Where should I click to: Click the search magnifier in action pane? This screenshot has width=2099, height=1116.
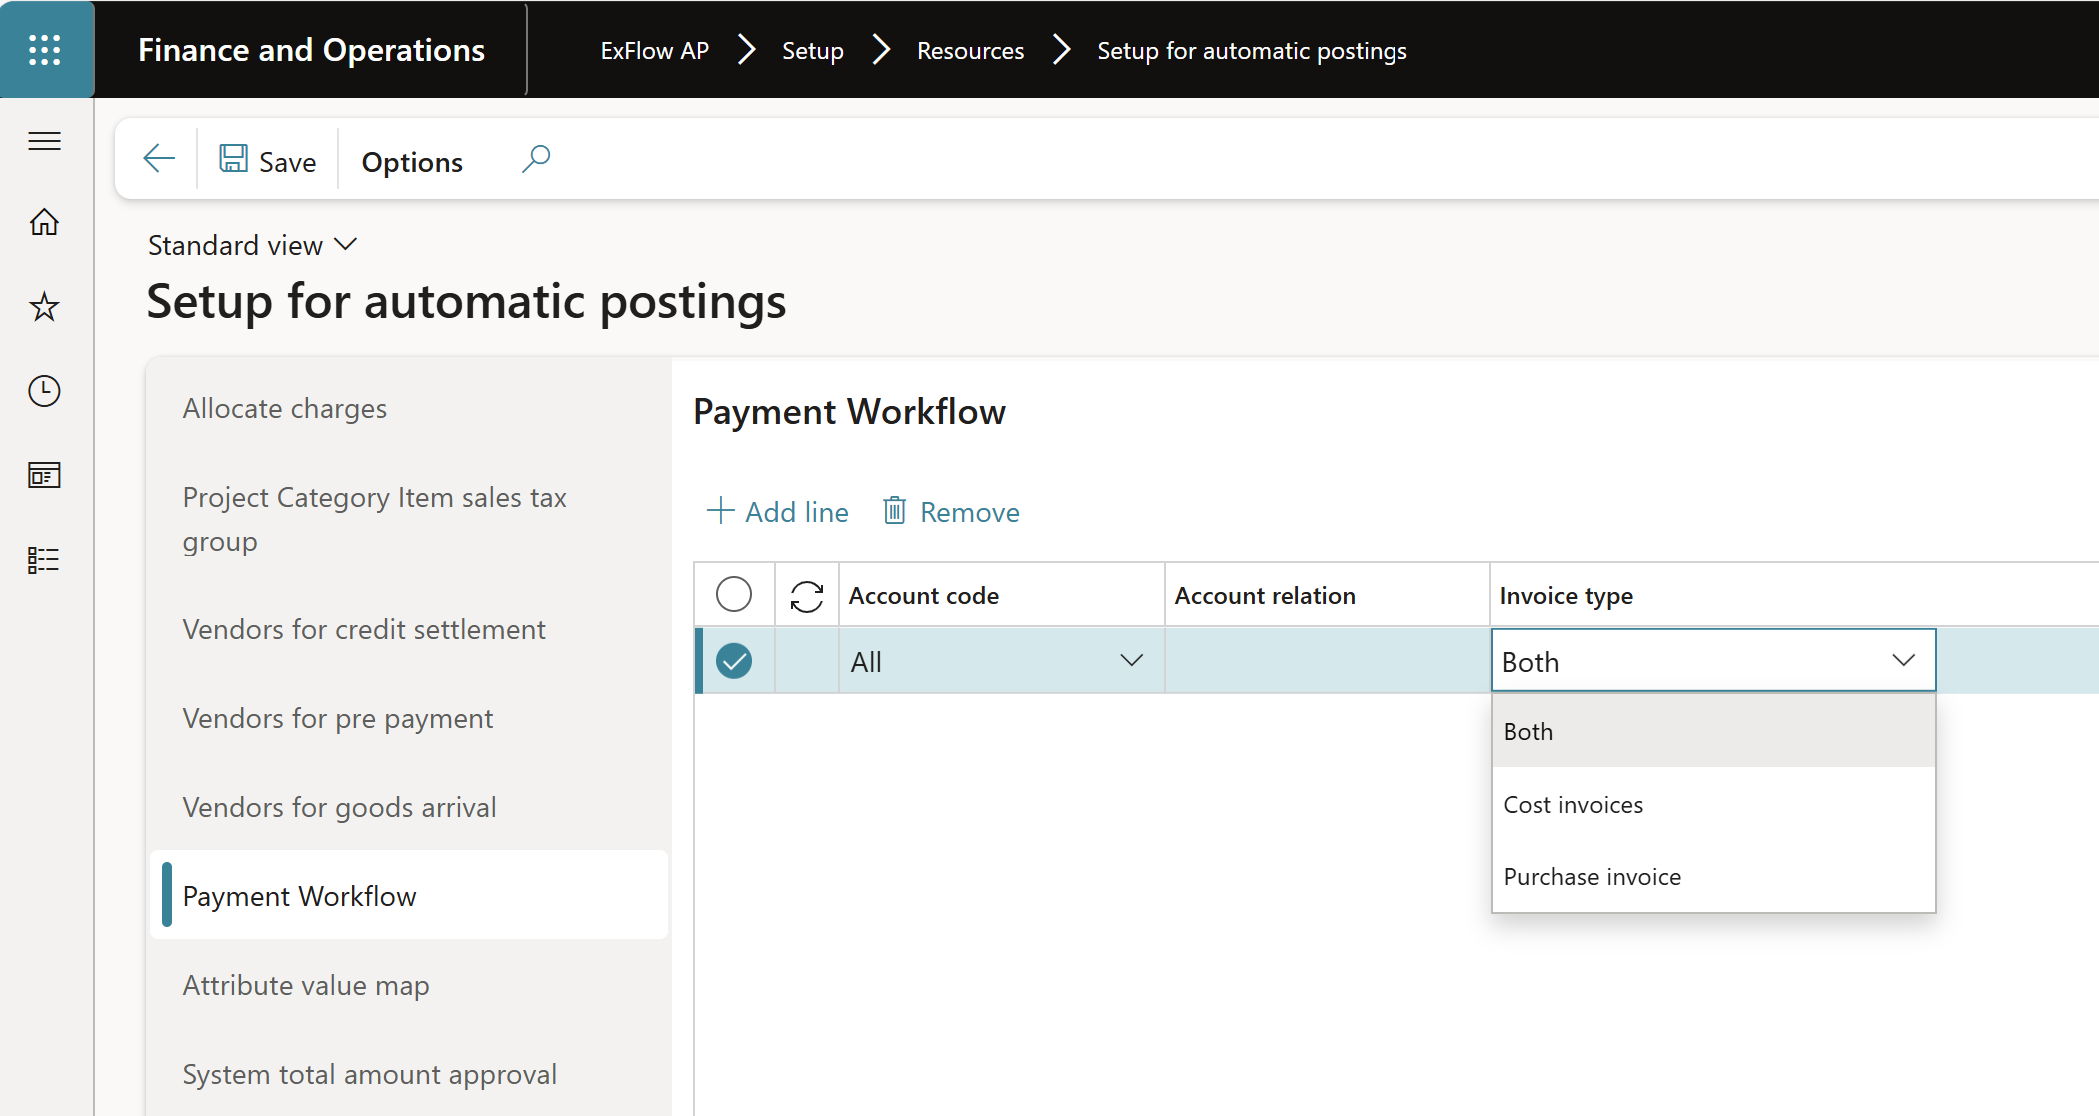536,159
